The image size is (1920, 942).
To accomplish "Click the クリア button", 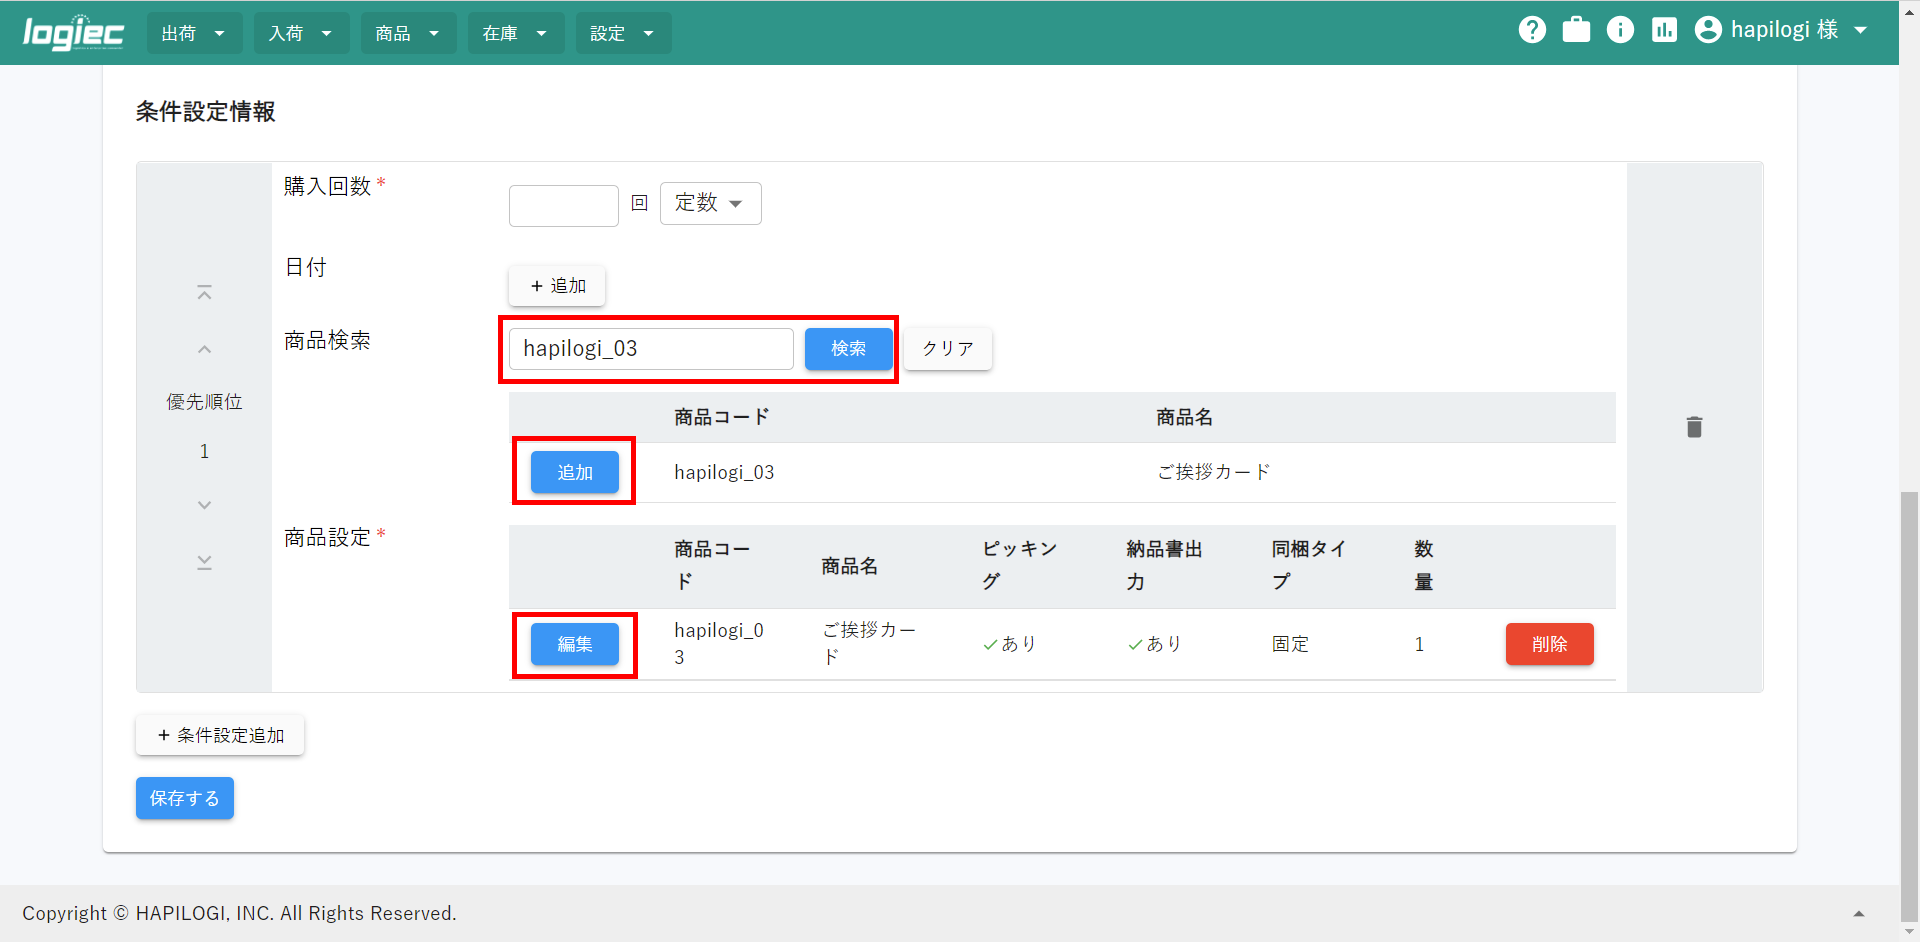I will point(948,349).
